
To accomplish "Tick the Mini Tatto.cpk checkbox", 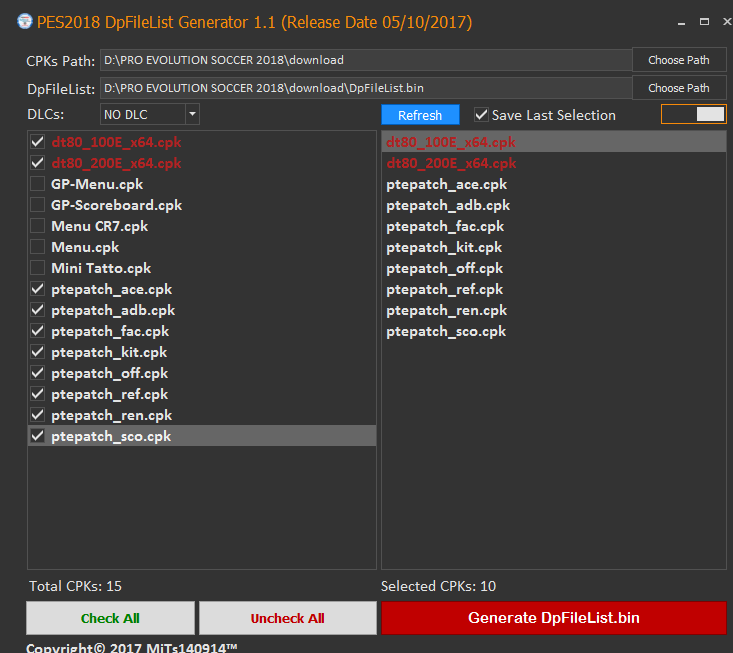I will tap(37, 268).
